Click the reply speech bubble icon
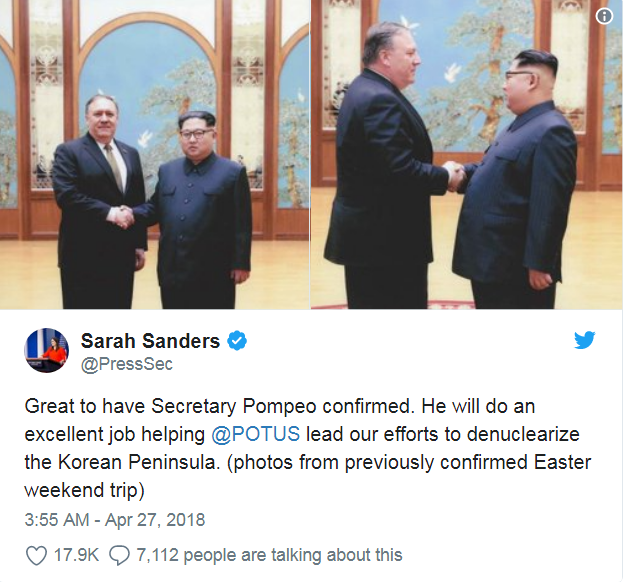Viewport: 625px width, 582px height. pyautogui.click(x=119, y=555)
